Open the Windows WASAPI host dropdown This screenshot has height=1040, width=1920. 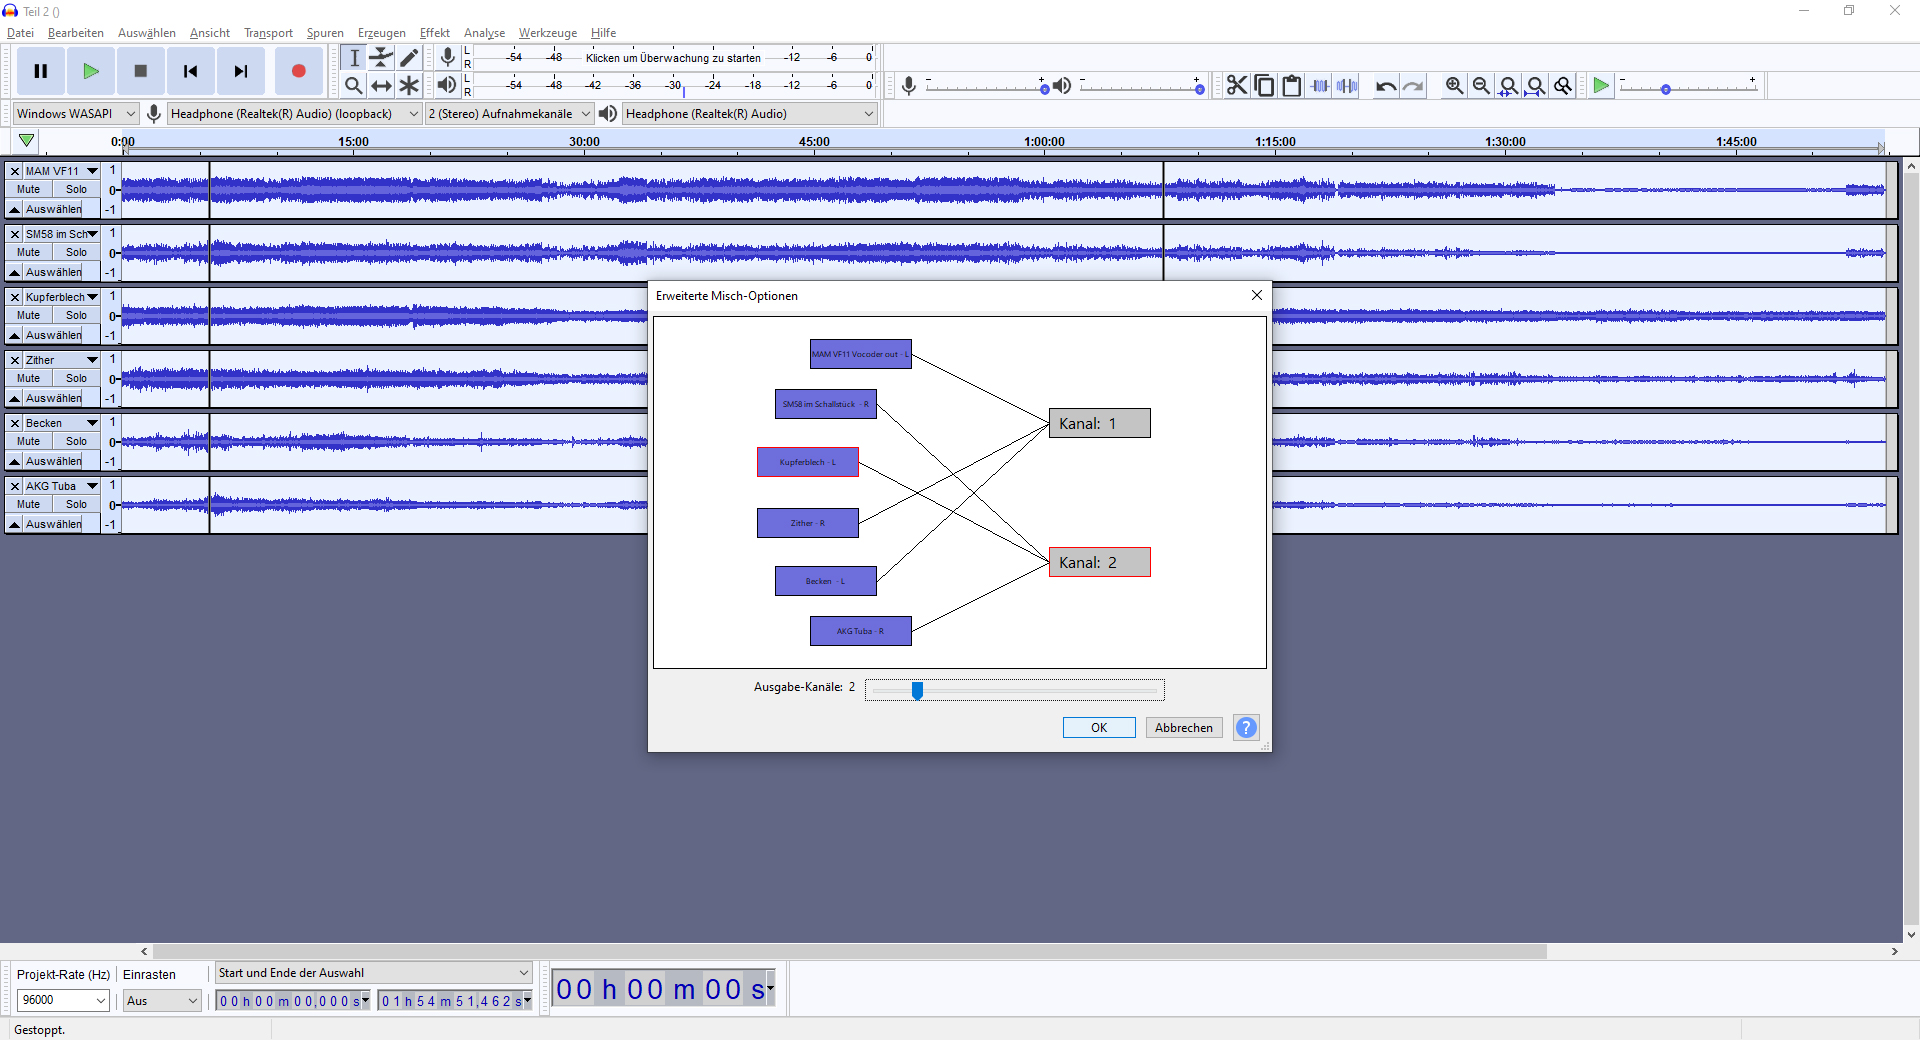tap(75, 114)
